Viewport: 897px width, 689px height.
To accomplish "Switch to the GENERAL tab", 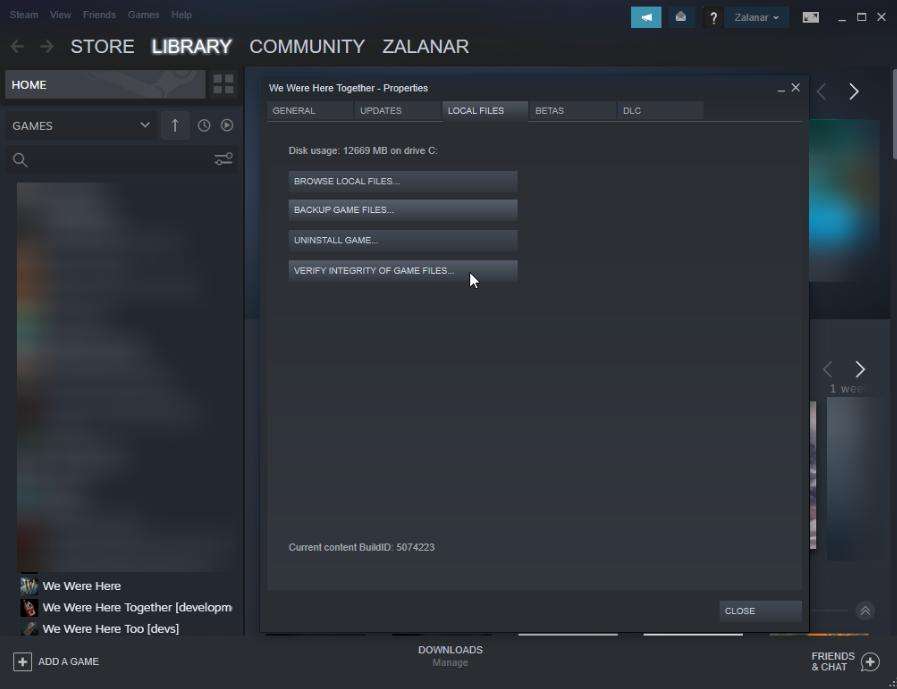I will [309, 110].
